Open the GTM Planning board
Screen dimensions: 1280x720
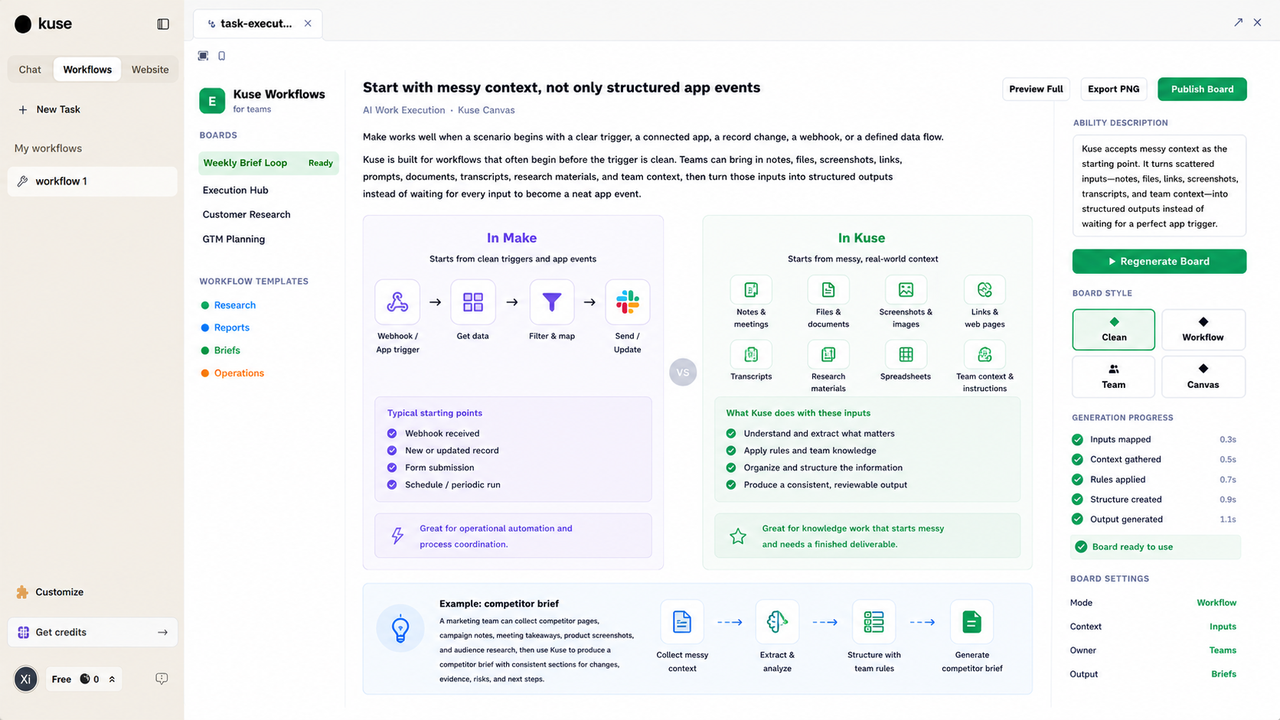point(233,240)
